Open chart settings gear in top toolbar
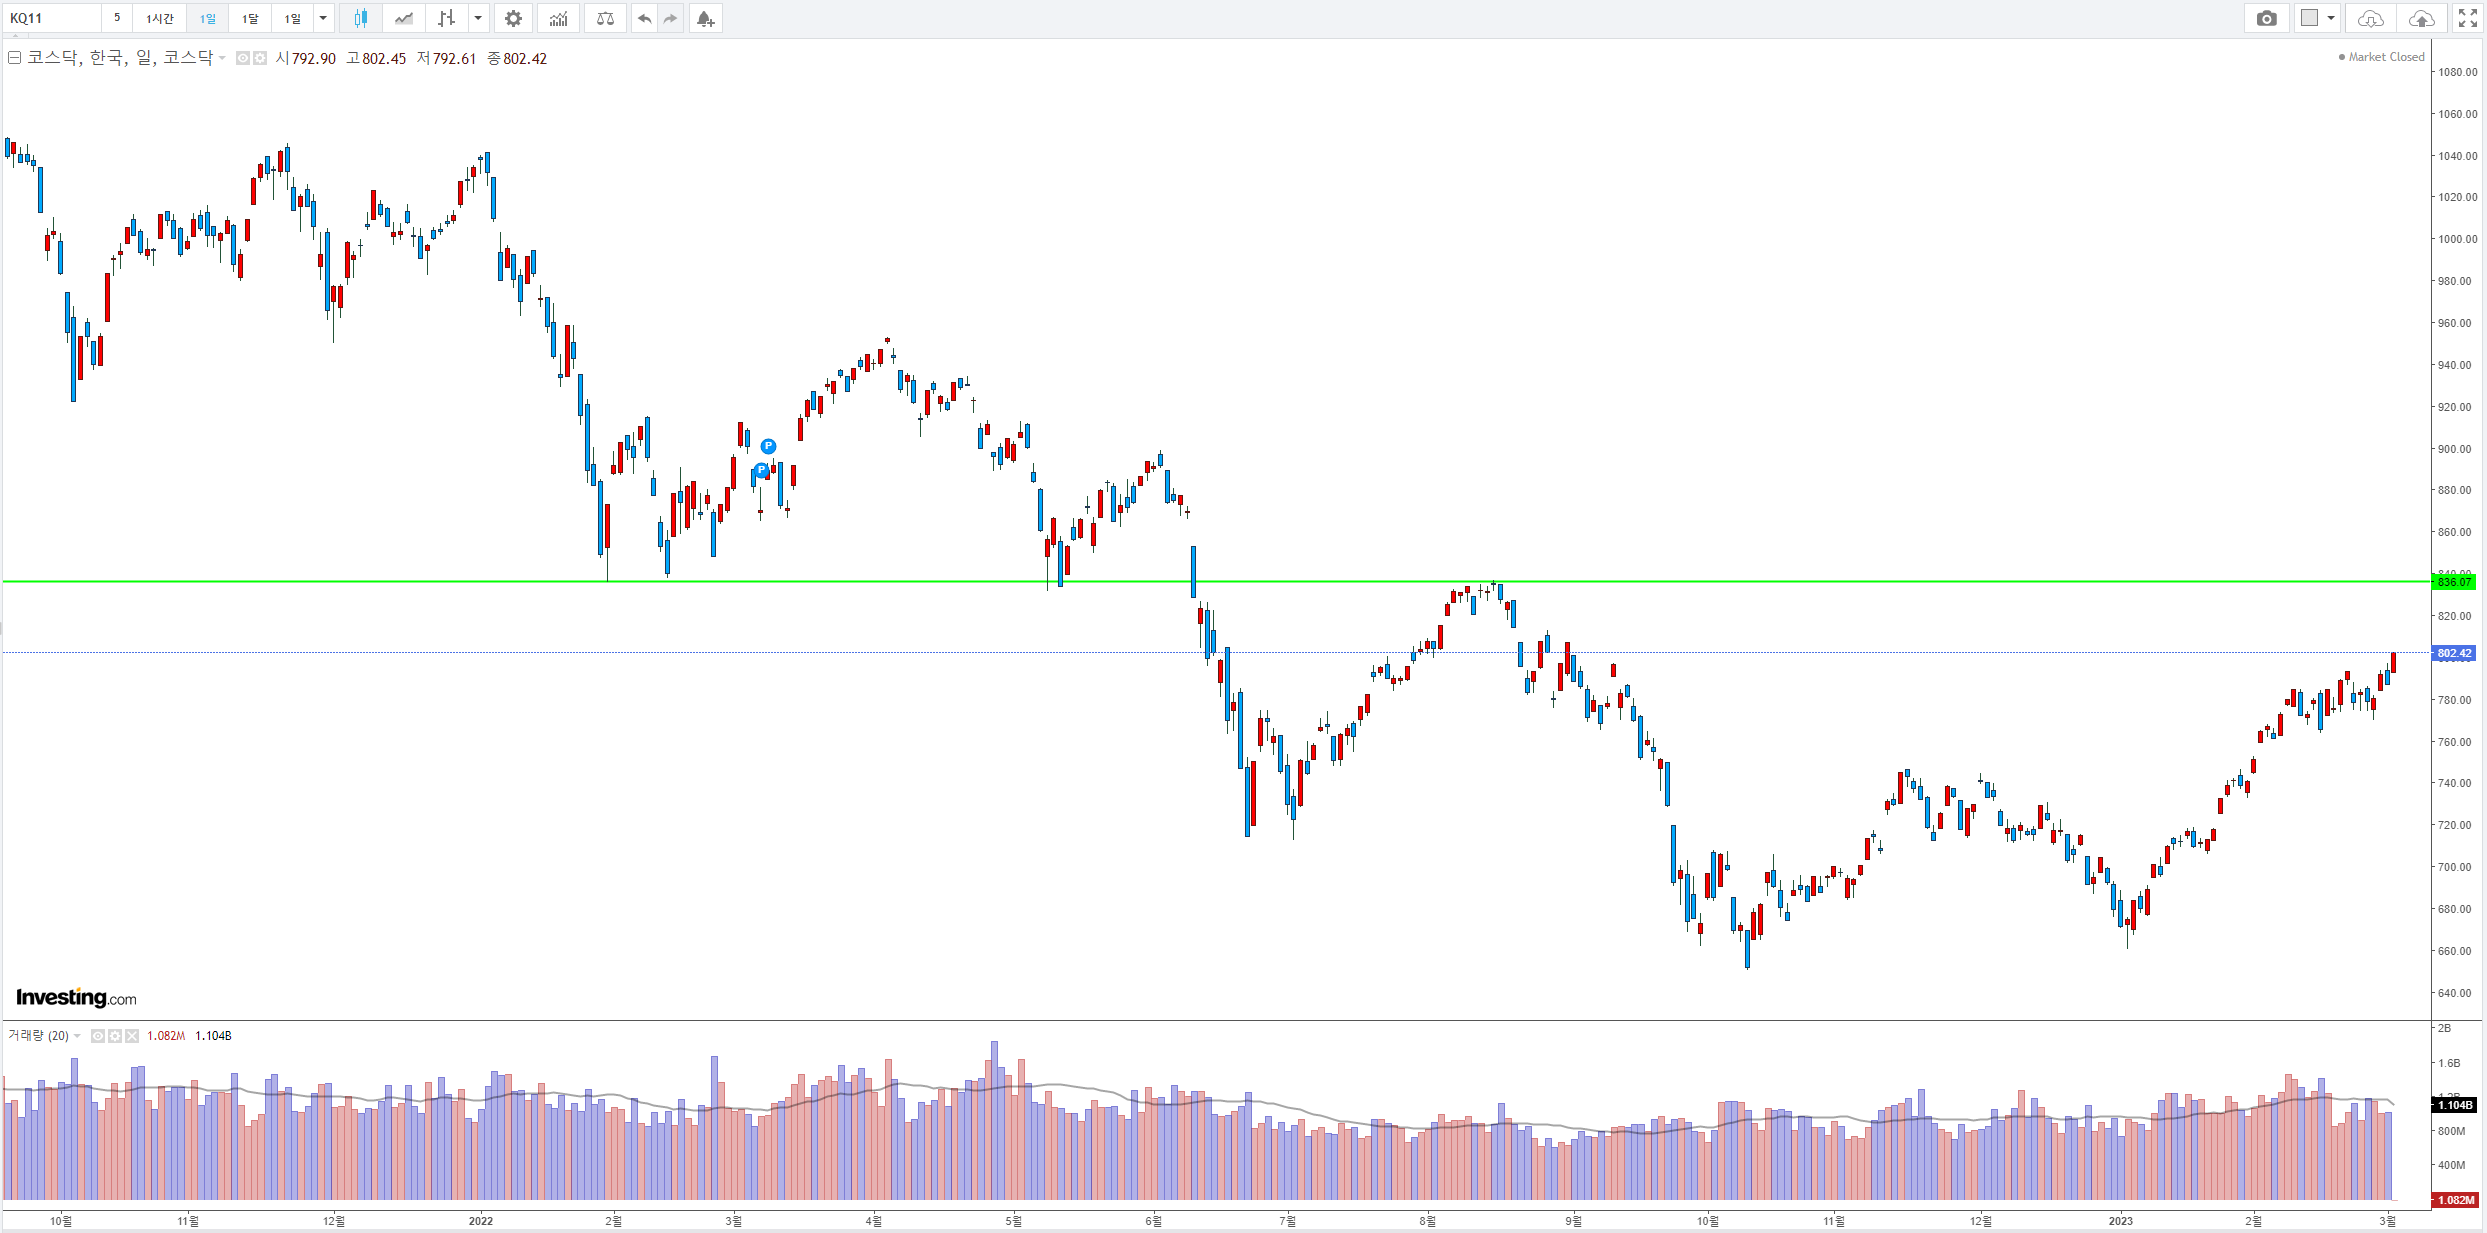The image size is (2487, 1233). pyautogui.click(x=513, y=18)
